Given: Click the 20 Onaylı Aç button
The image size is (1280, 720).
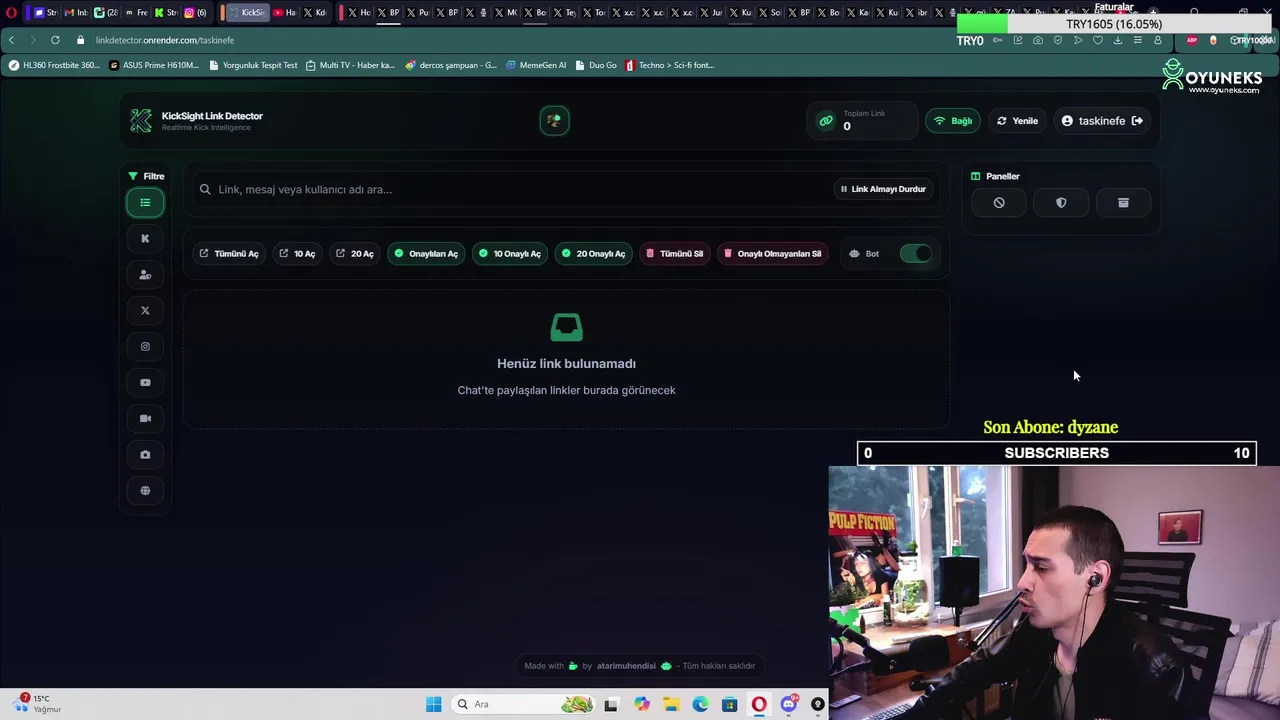Looking at the screenshot, I should click(x=593, y=254).
